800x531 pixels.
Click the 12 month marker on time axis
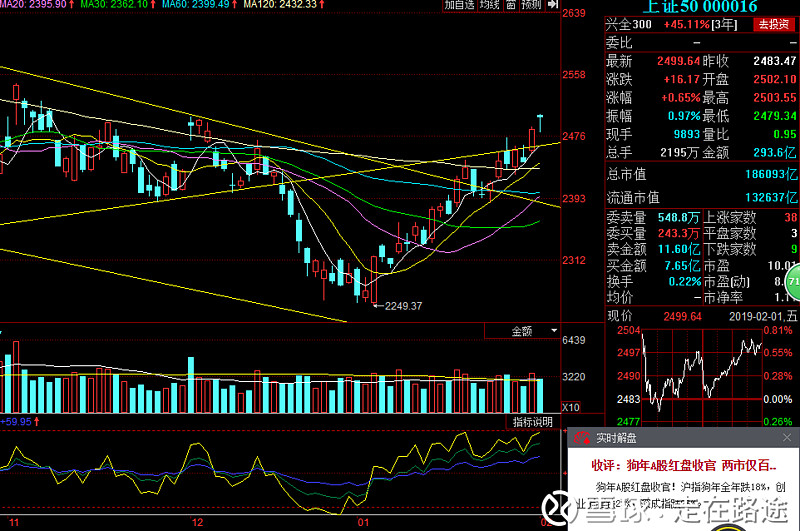pos(197,522)
